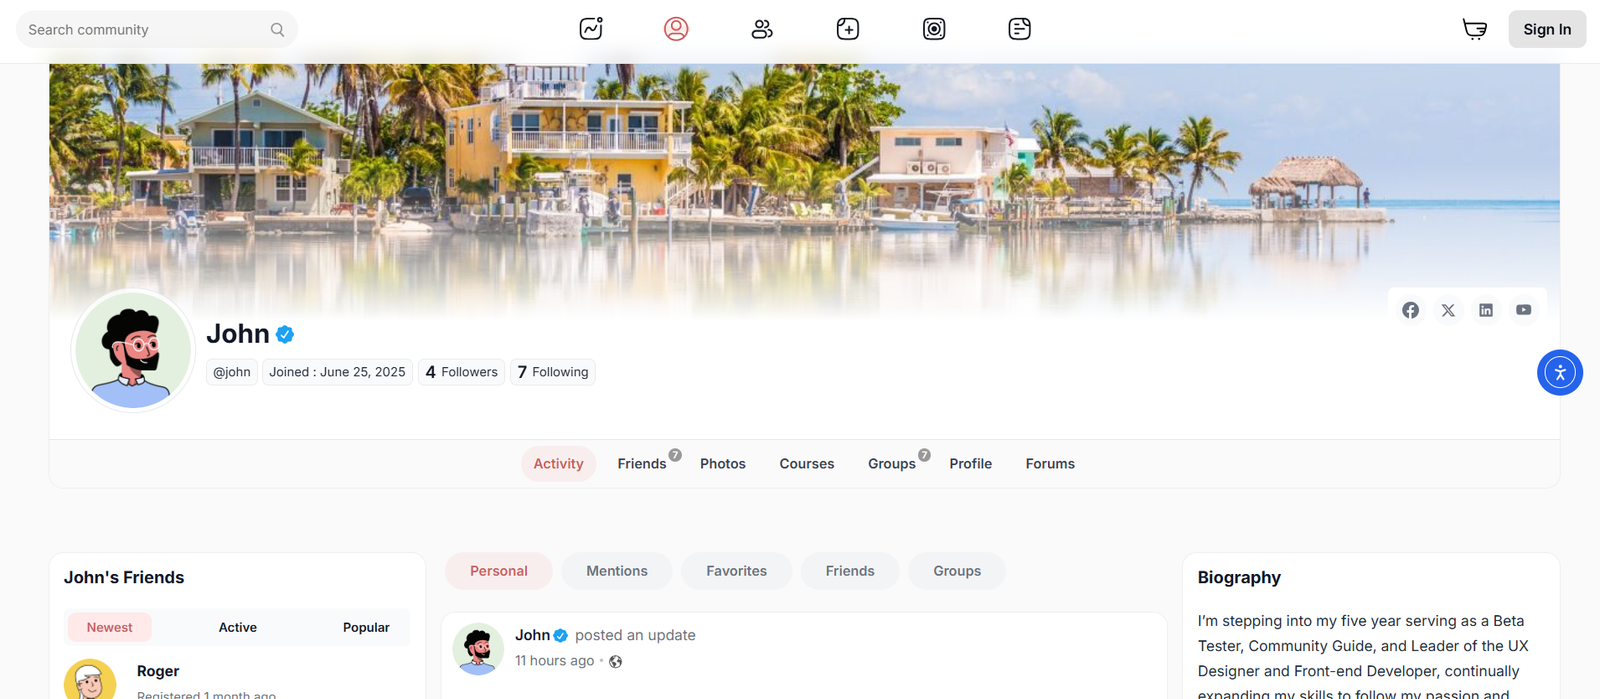Open the members icon in top nav

pyautogui.click(x=762, y=29)
